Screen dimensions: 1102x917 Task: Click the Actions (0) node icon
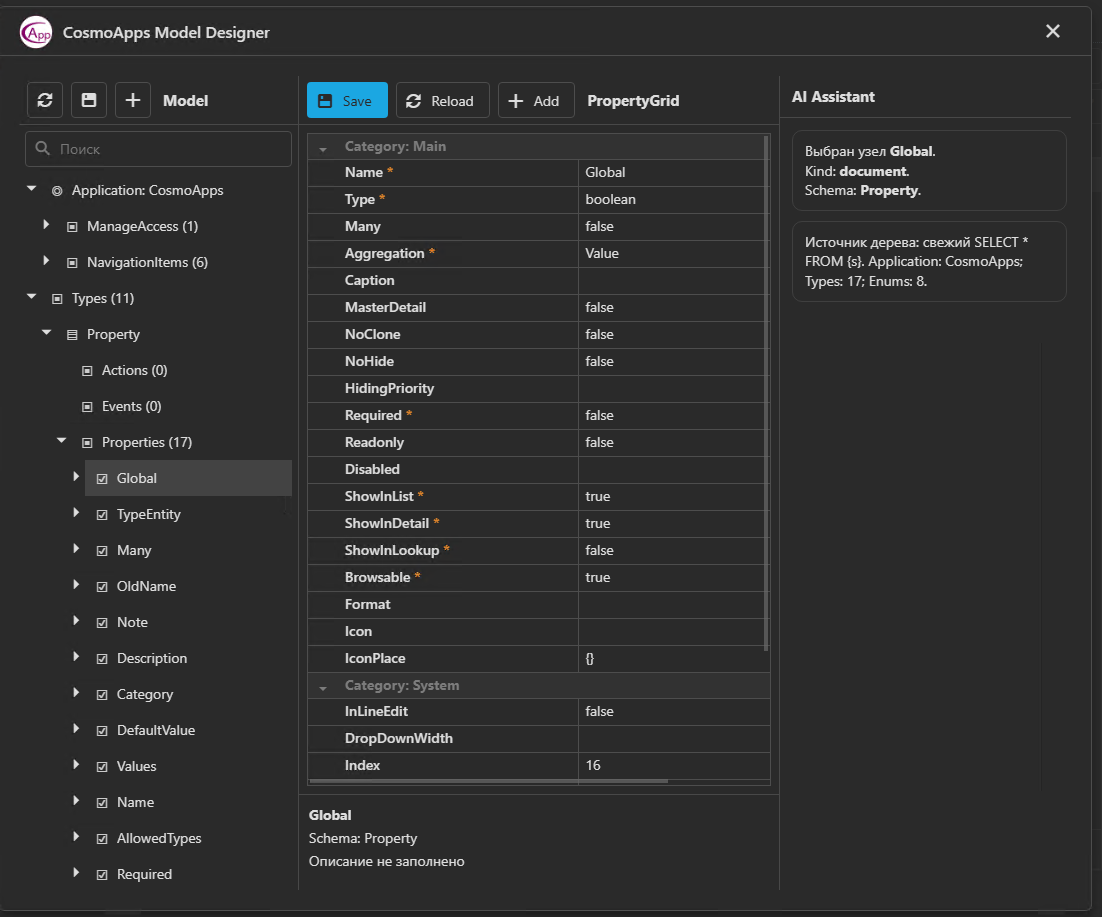click(x=87, y=371)
